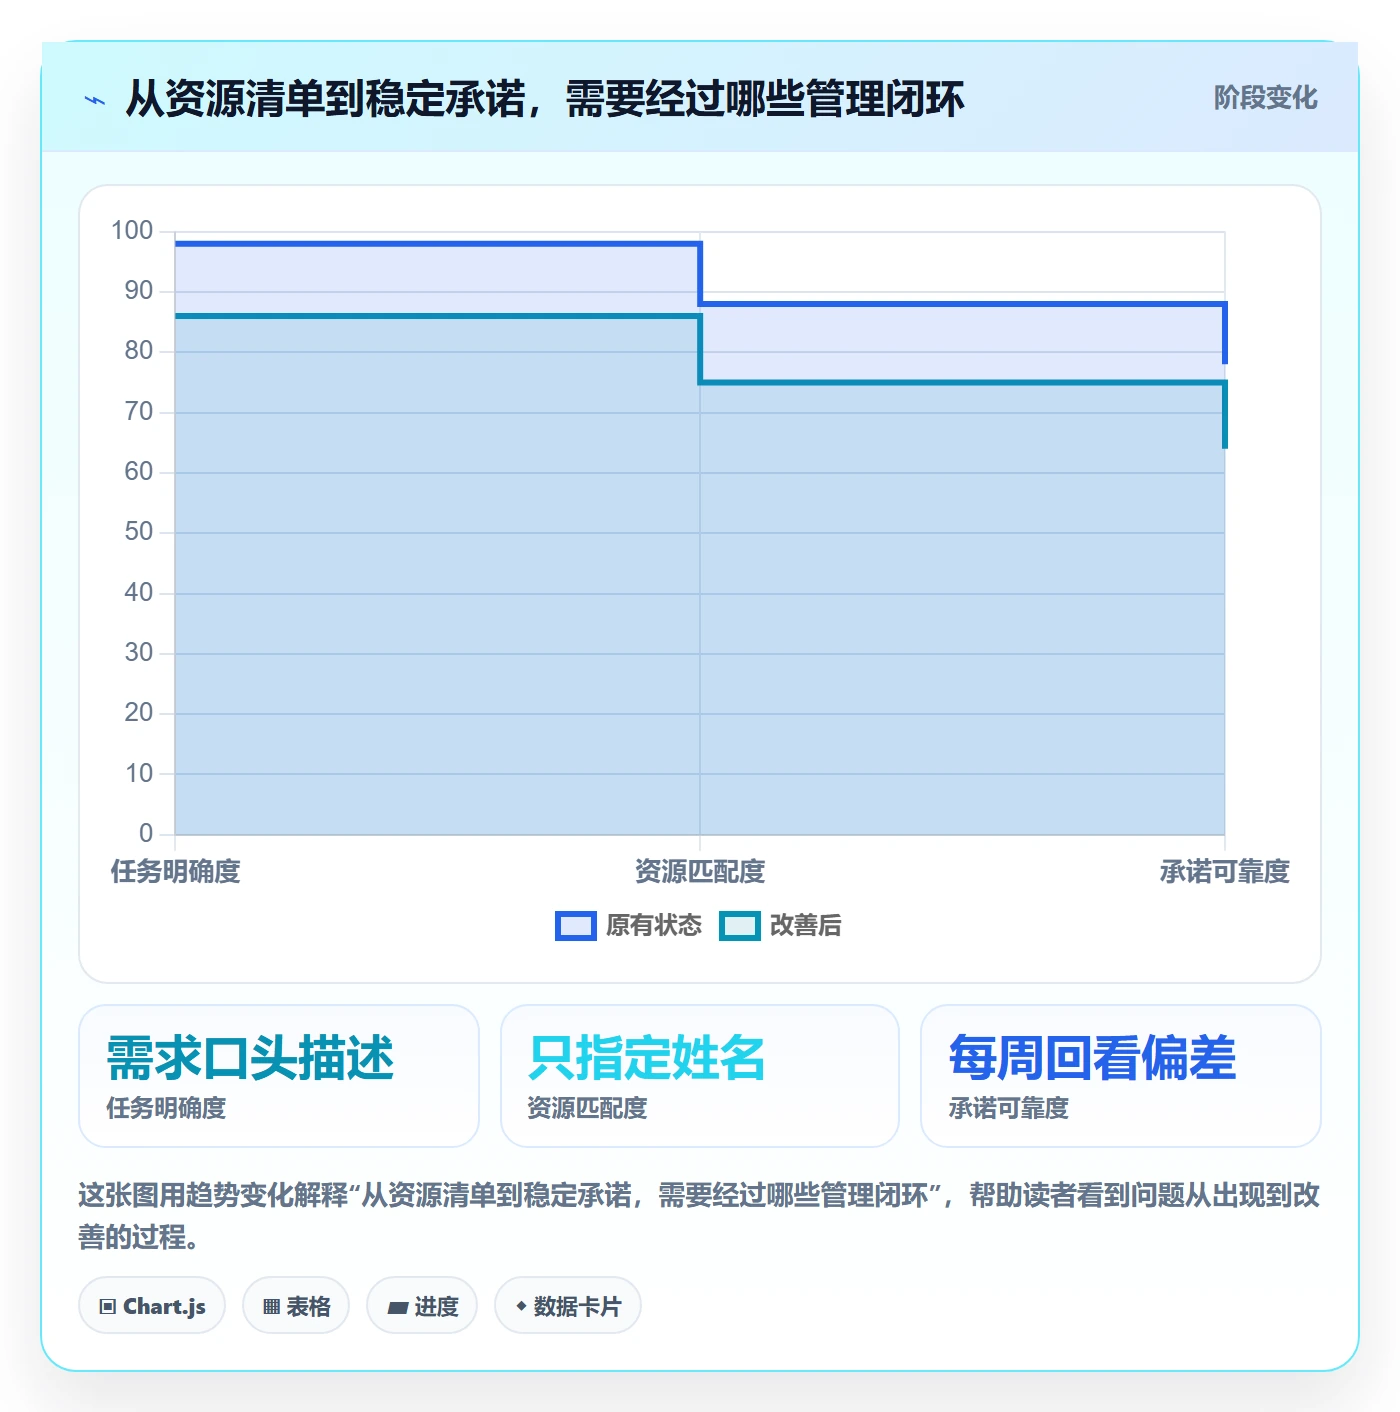Select the 表格 tag chip

coord(296,1306)
